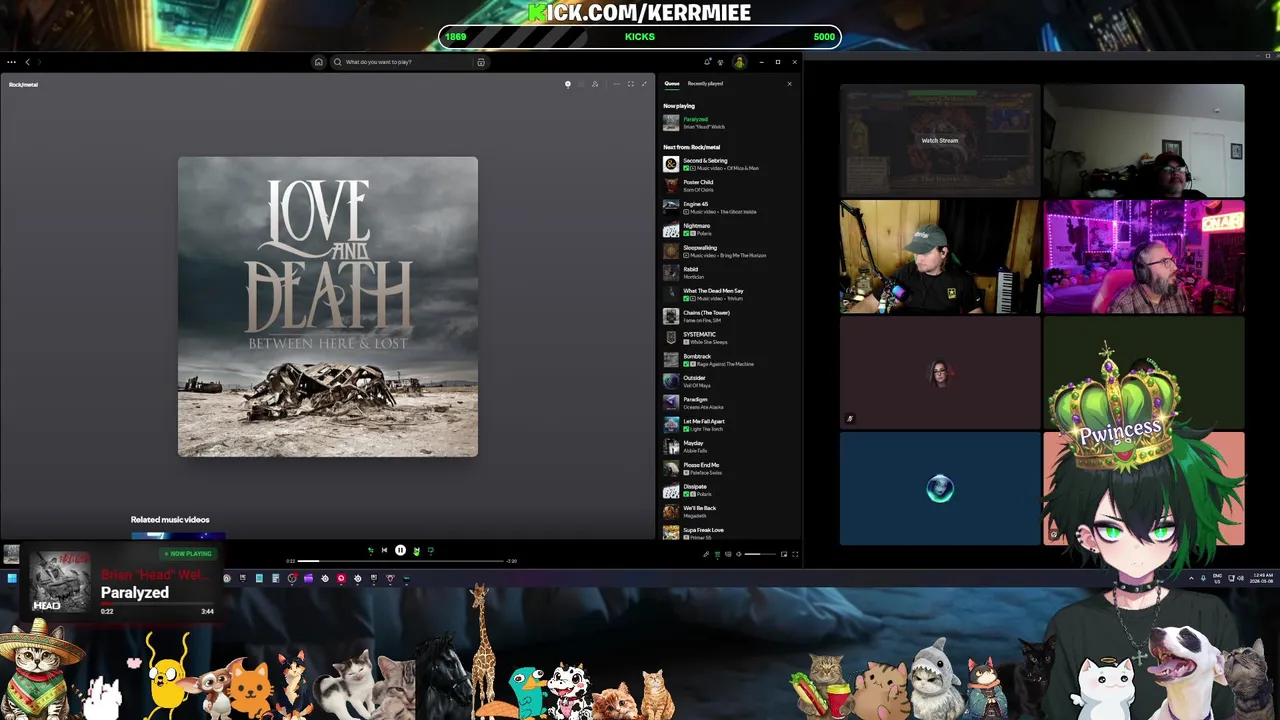The width and height of the screenshot is (1280, 720).
Task: Skip to previous track
Action: [x=384, y=550]
